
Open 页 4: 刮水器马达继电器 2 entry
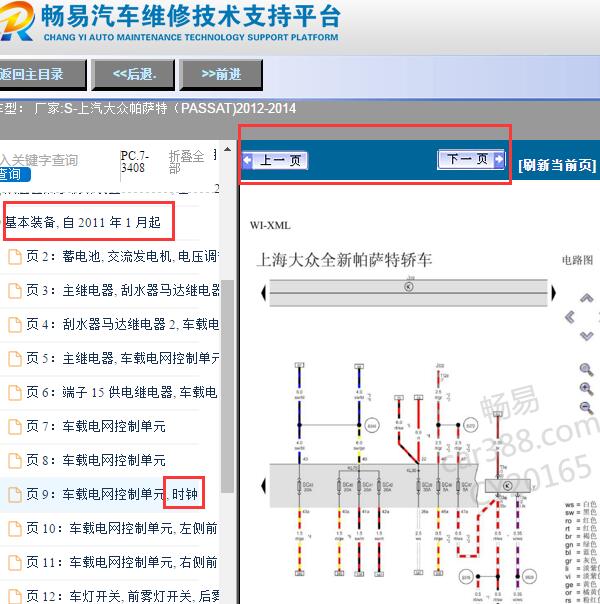click(x=123, y=324)
